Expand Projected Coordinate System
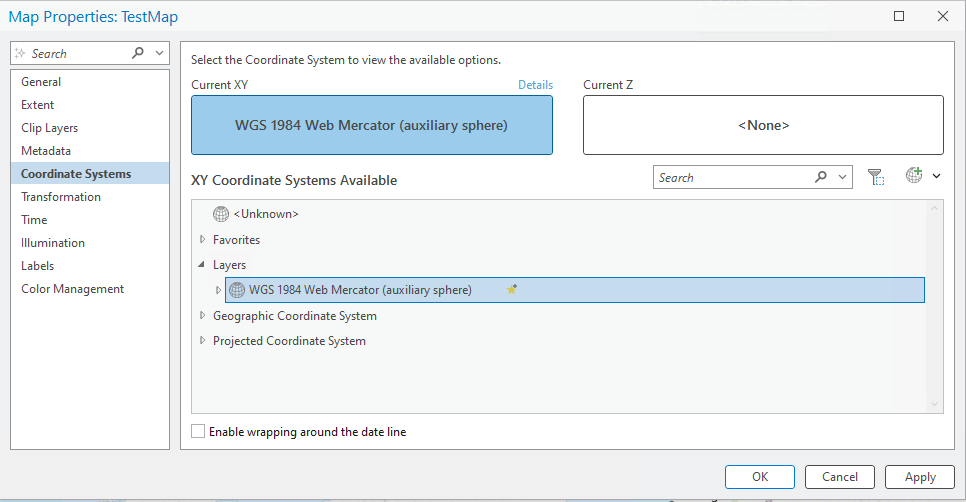The image size is (966, 502). point(203,341)
